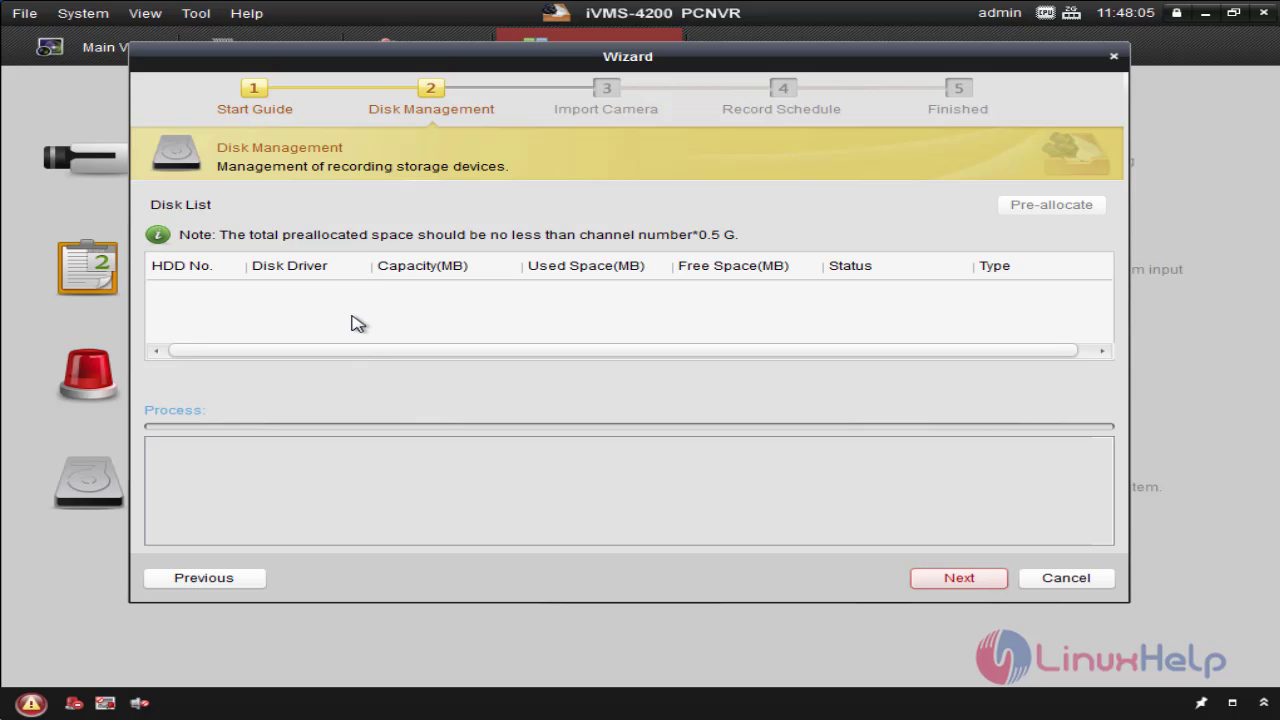Click the clear alarm icon in bottom bar
Image resolution: width=1280 pixels, height=720 pixels.
[74, 703]
